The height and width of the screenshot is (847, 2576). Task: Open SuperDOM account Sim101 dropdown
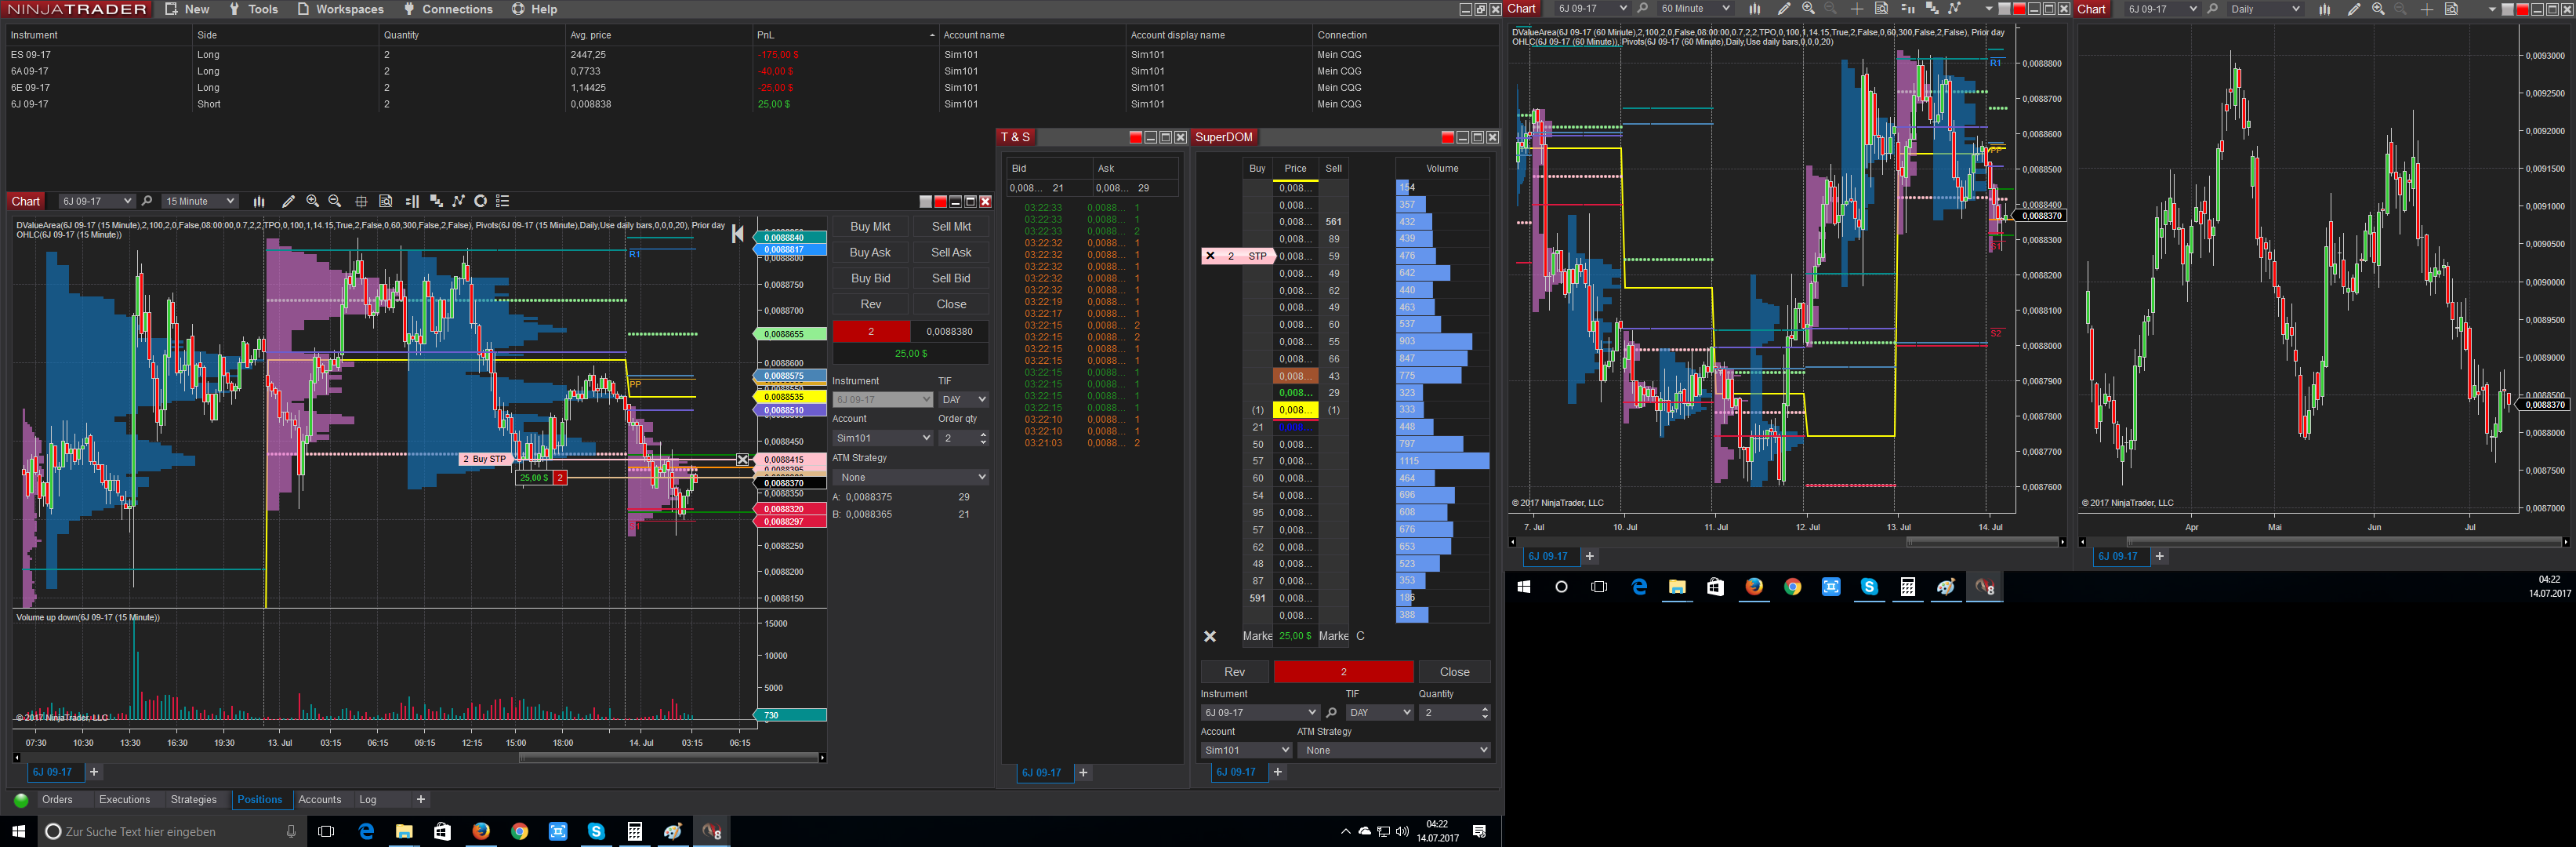1246,750
